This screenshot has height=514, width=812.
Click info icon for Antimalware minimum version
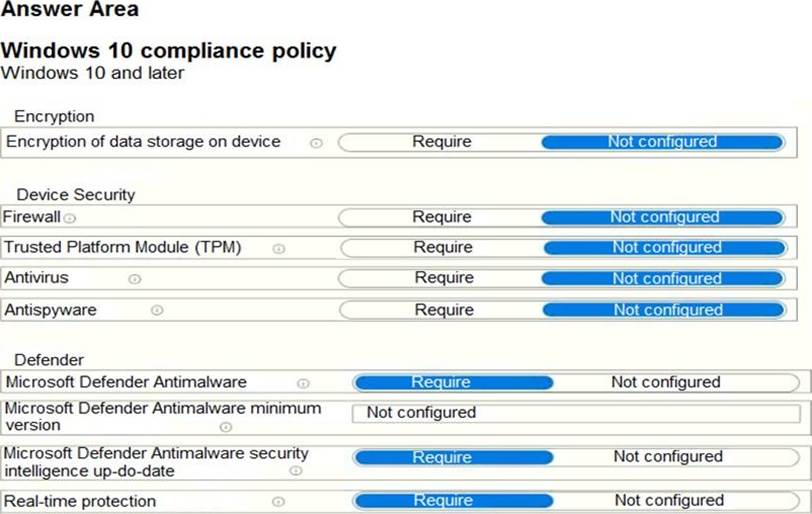click(226, 427)
